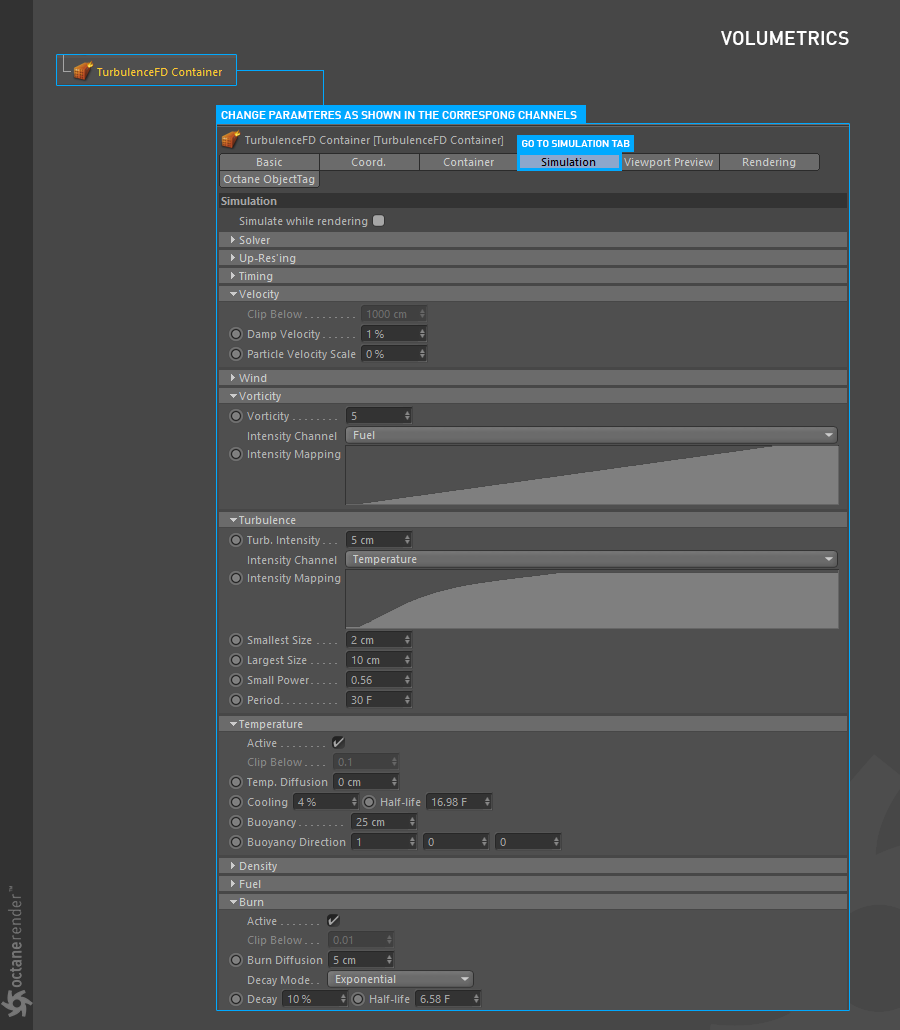
Task: Uncheck Active in the Temperature section
Action: (338, 742)
